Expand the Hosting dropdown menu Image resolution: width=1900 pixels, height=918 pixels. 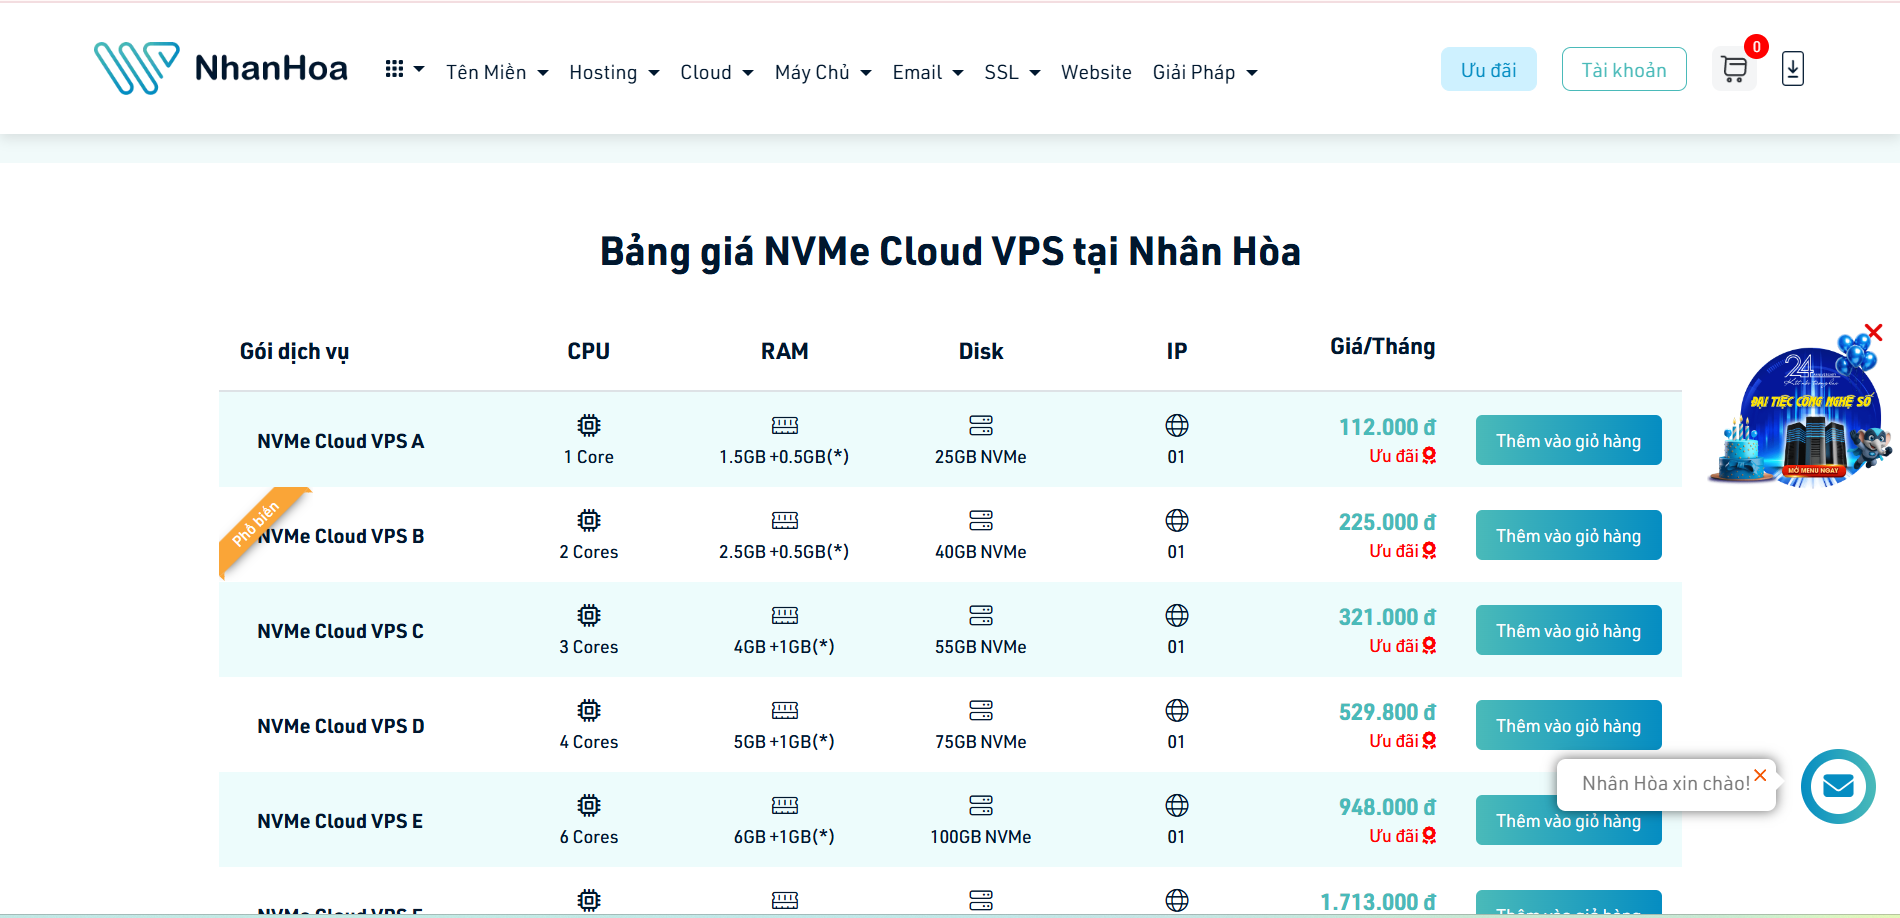tap(614, 72)
